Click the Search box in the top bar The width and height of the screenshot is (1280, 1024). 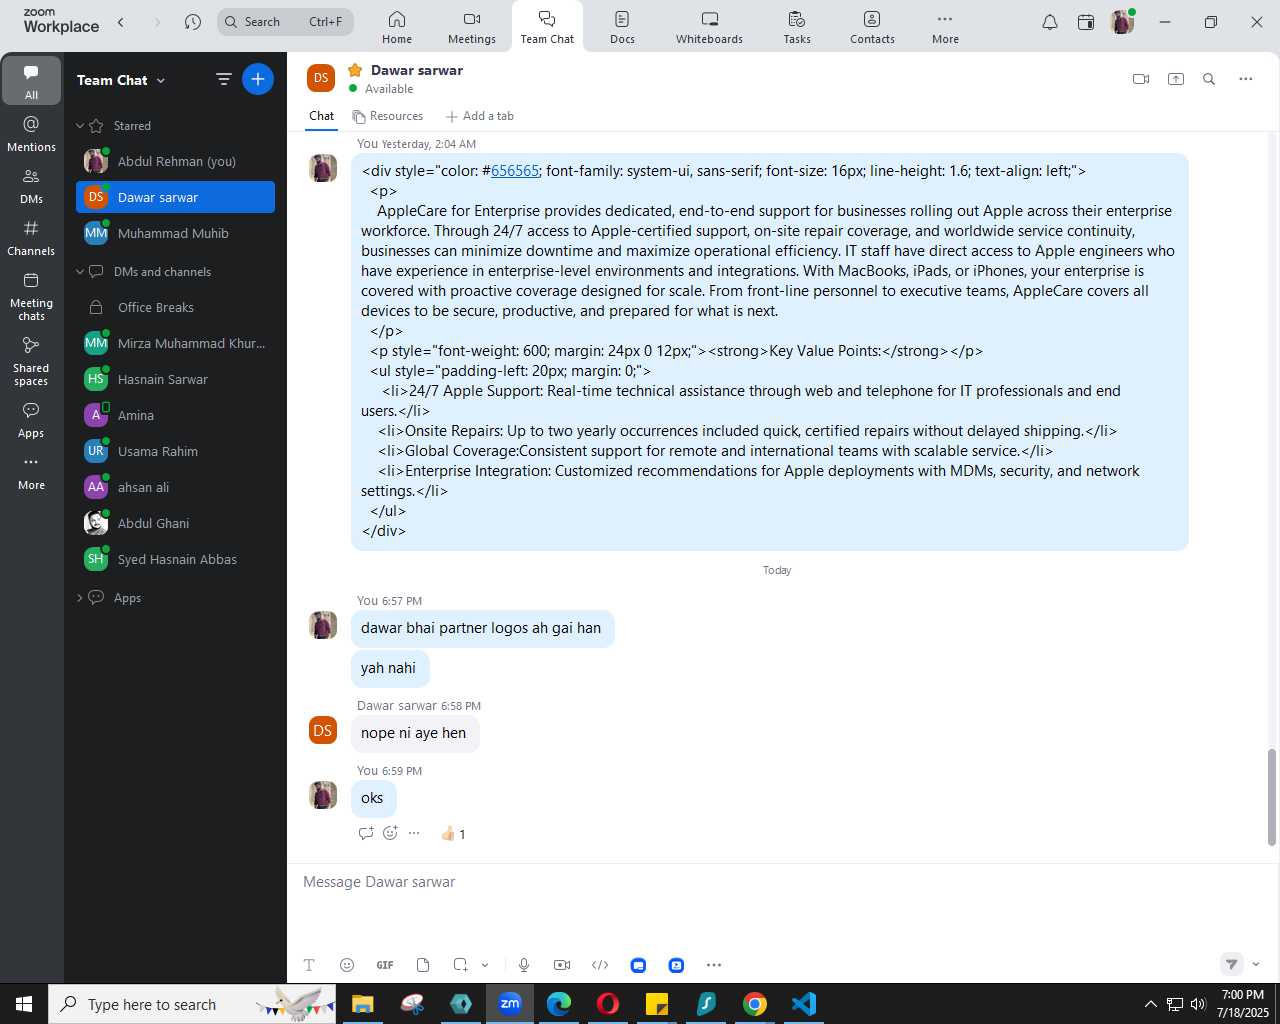coord(285,22)
